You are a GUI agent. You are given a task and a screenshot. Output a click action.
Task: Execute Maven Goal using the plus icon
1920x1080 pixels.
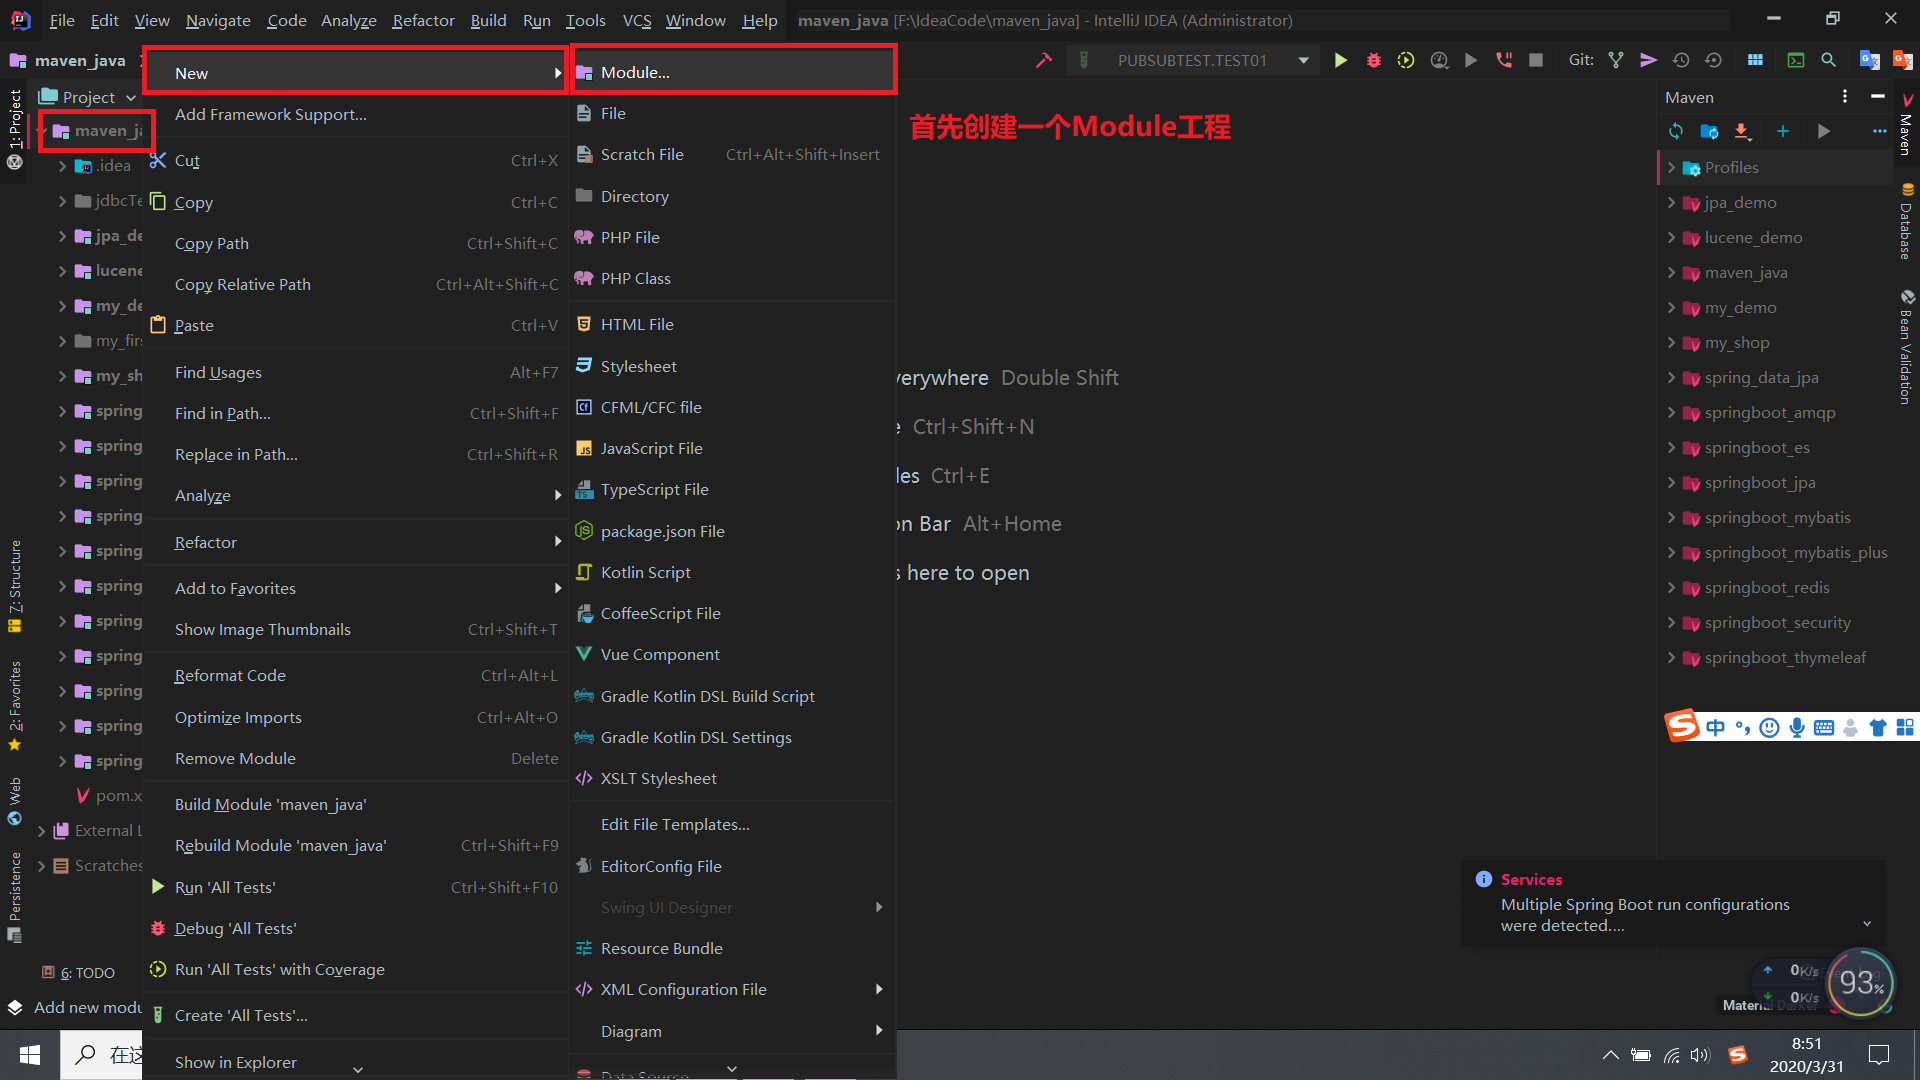tap(1782, 131)
